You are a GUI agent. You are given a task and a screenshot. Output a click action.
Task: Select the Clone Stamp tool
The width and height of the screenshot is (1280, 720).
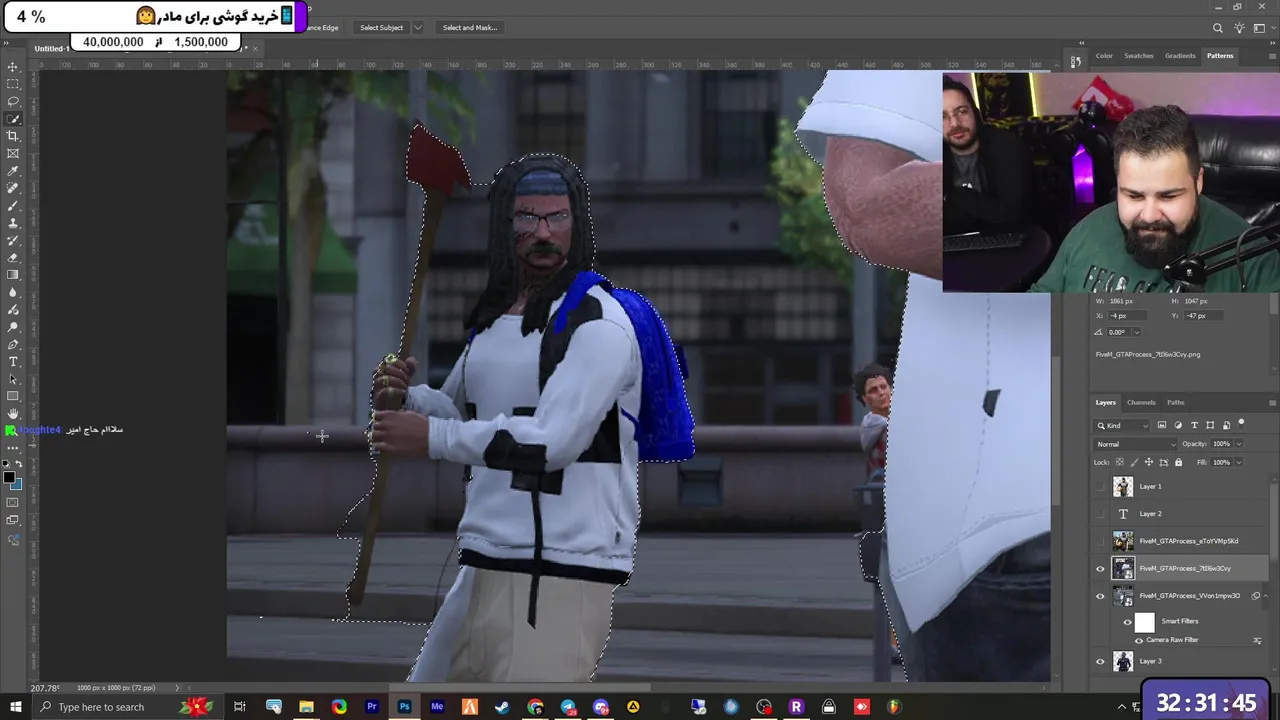[13, 223]
